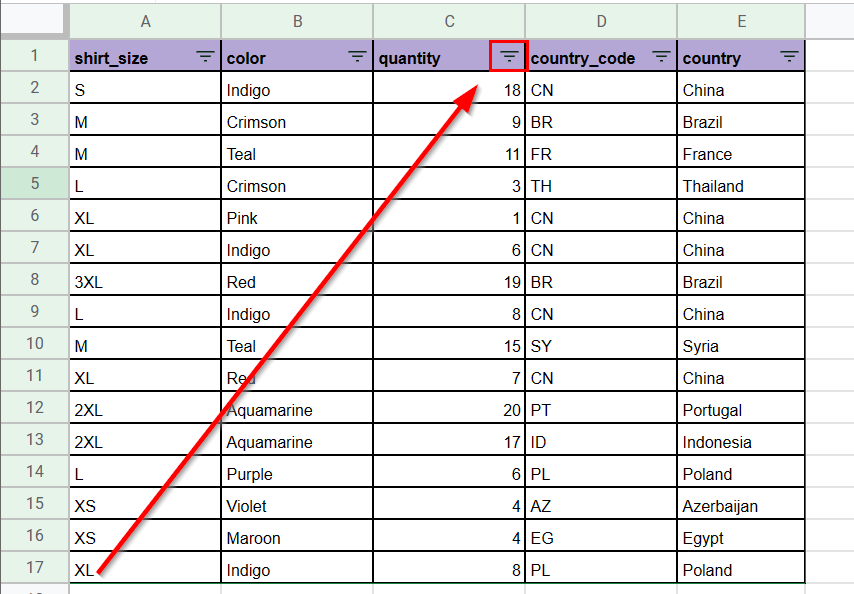Select column B header
Image resolution: width=854 pixels, height=594 pixels.
point(297,21)
